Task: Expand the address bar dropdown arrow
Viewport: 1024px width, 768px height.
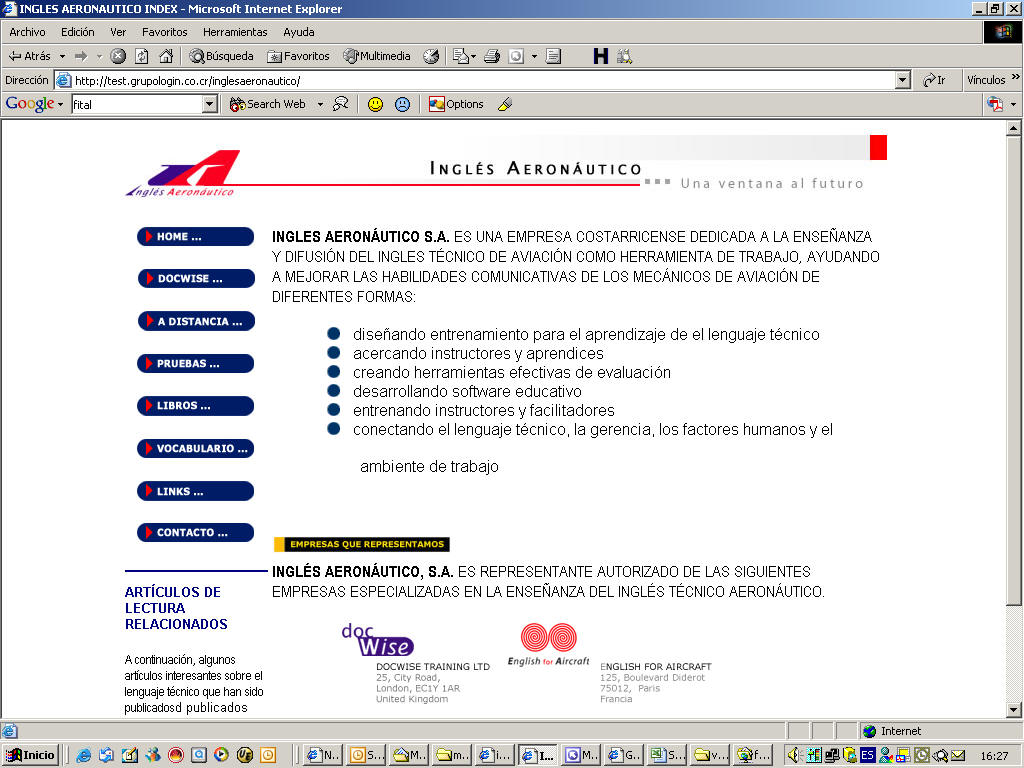Action: click(x=903, y=80)
